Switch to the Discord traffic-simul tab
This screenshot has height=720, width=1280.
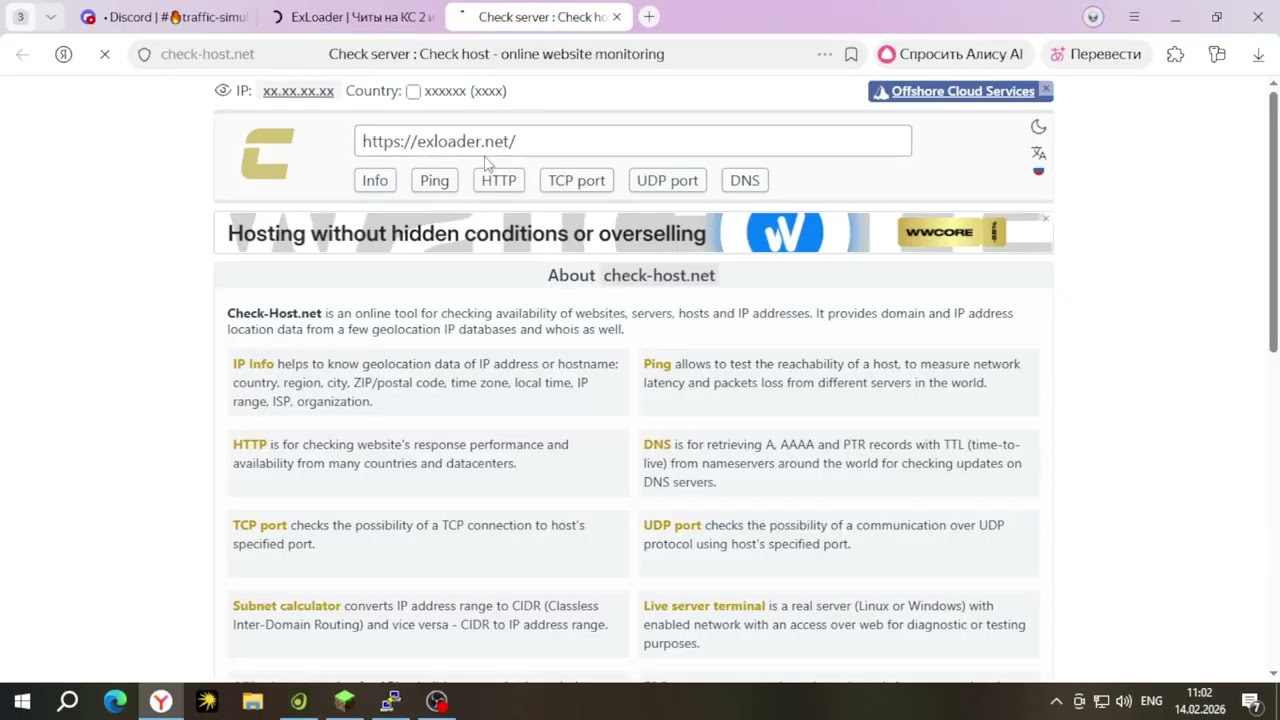(x=165, y=17)
